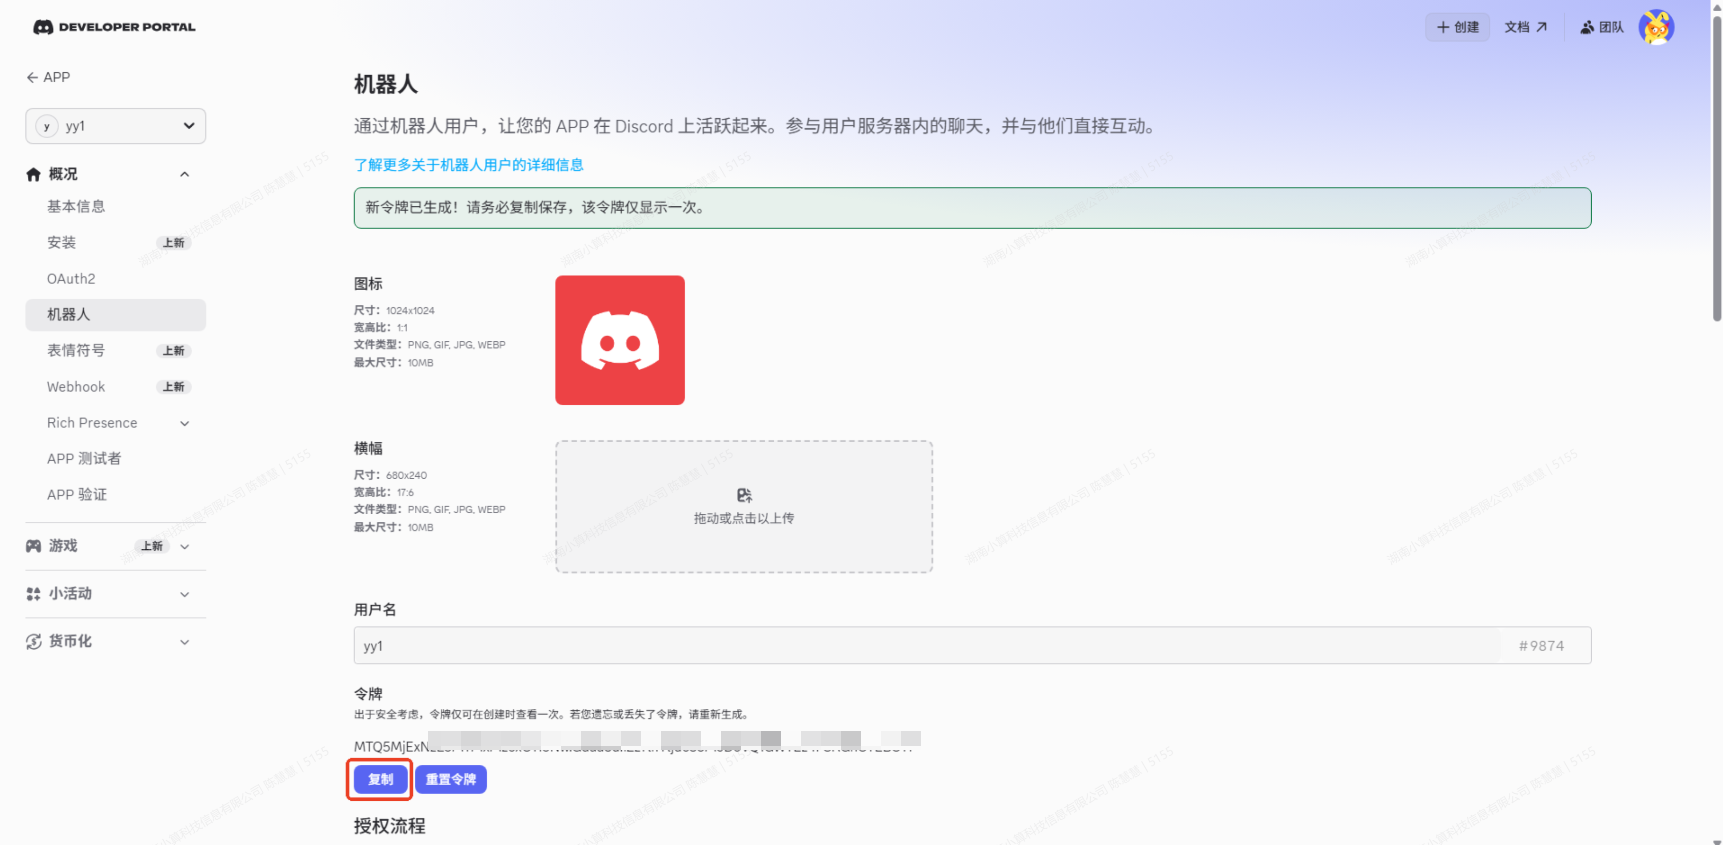This screenshot has width=1723, height=845.
Task: Expand the Rich Presence submenu chevron
Action: pos(184,423)
